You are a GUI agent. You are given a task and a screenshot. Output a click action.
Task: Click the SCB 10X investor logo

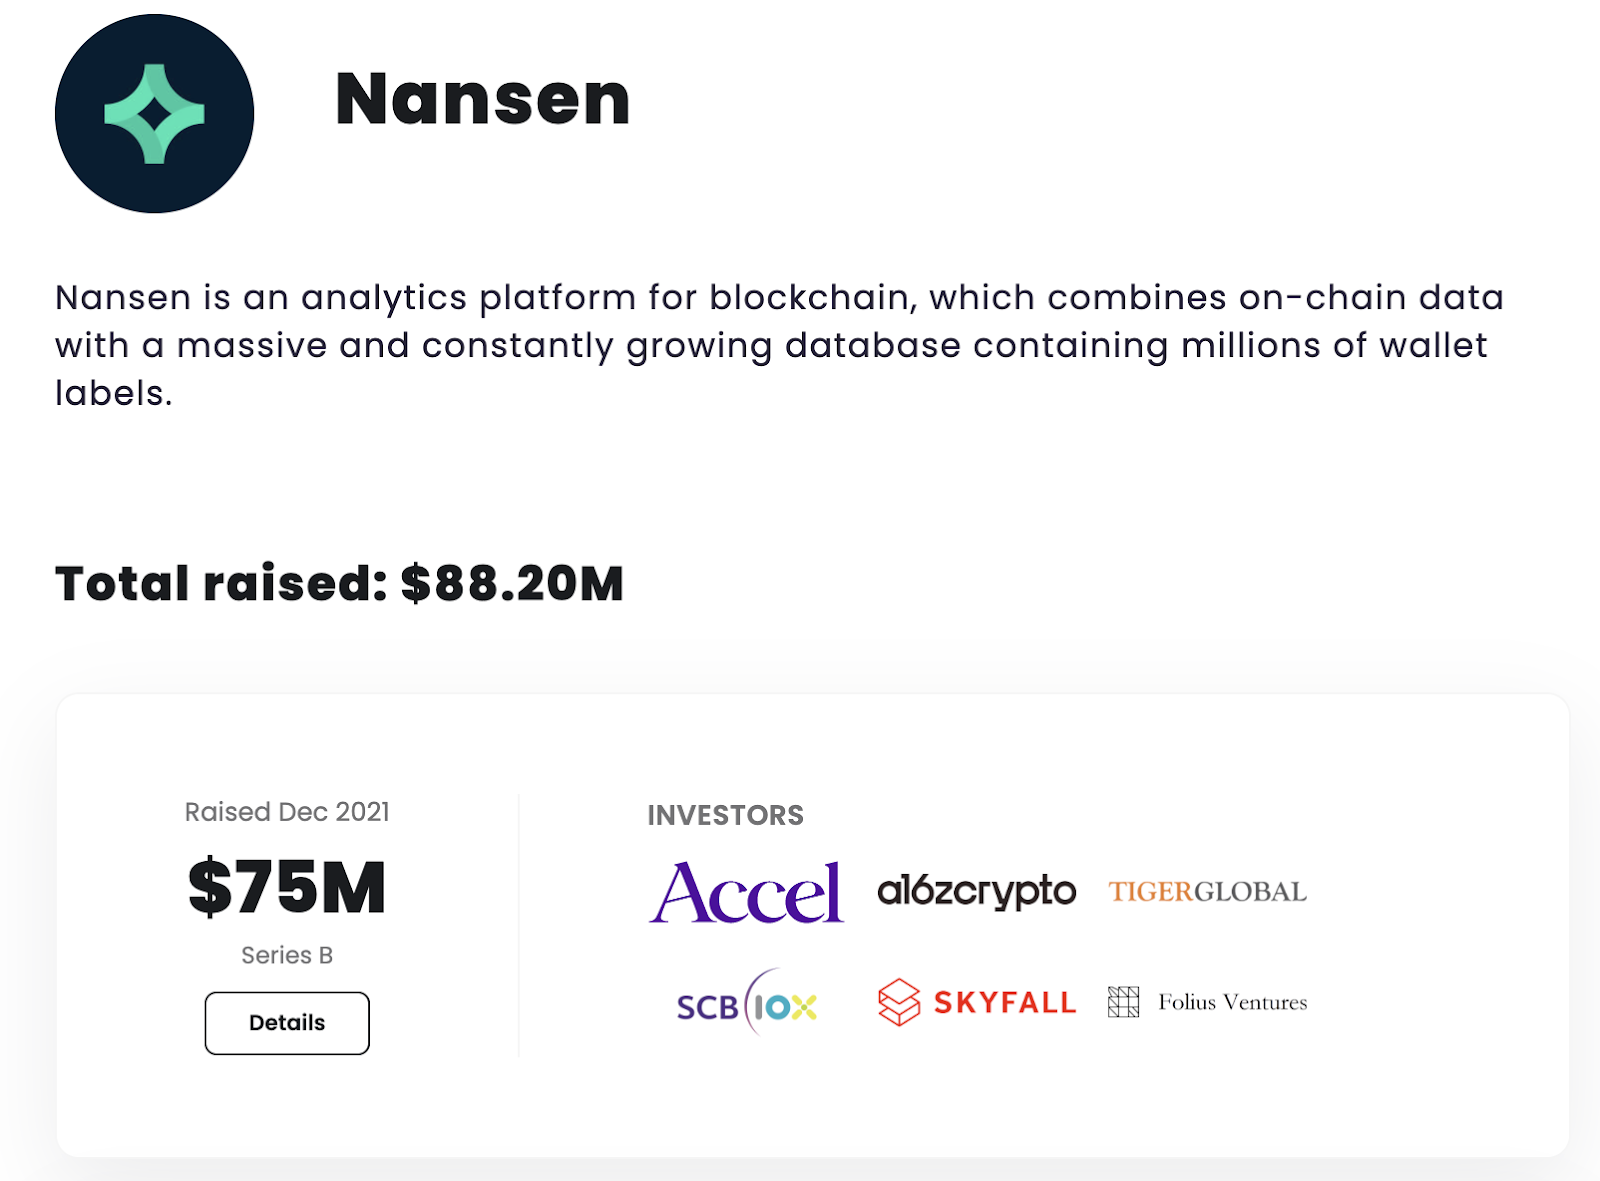pos(746,1003)
